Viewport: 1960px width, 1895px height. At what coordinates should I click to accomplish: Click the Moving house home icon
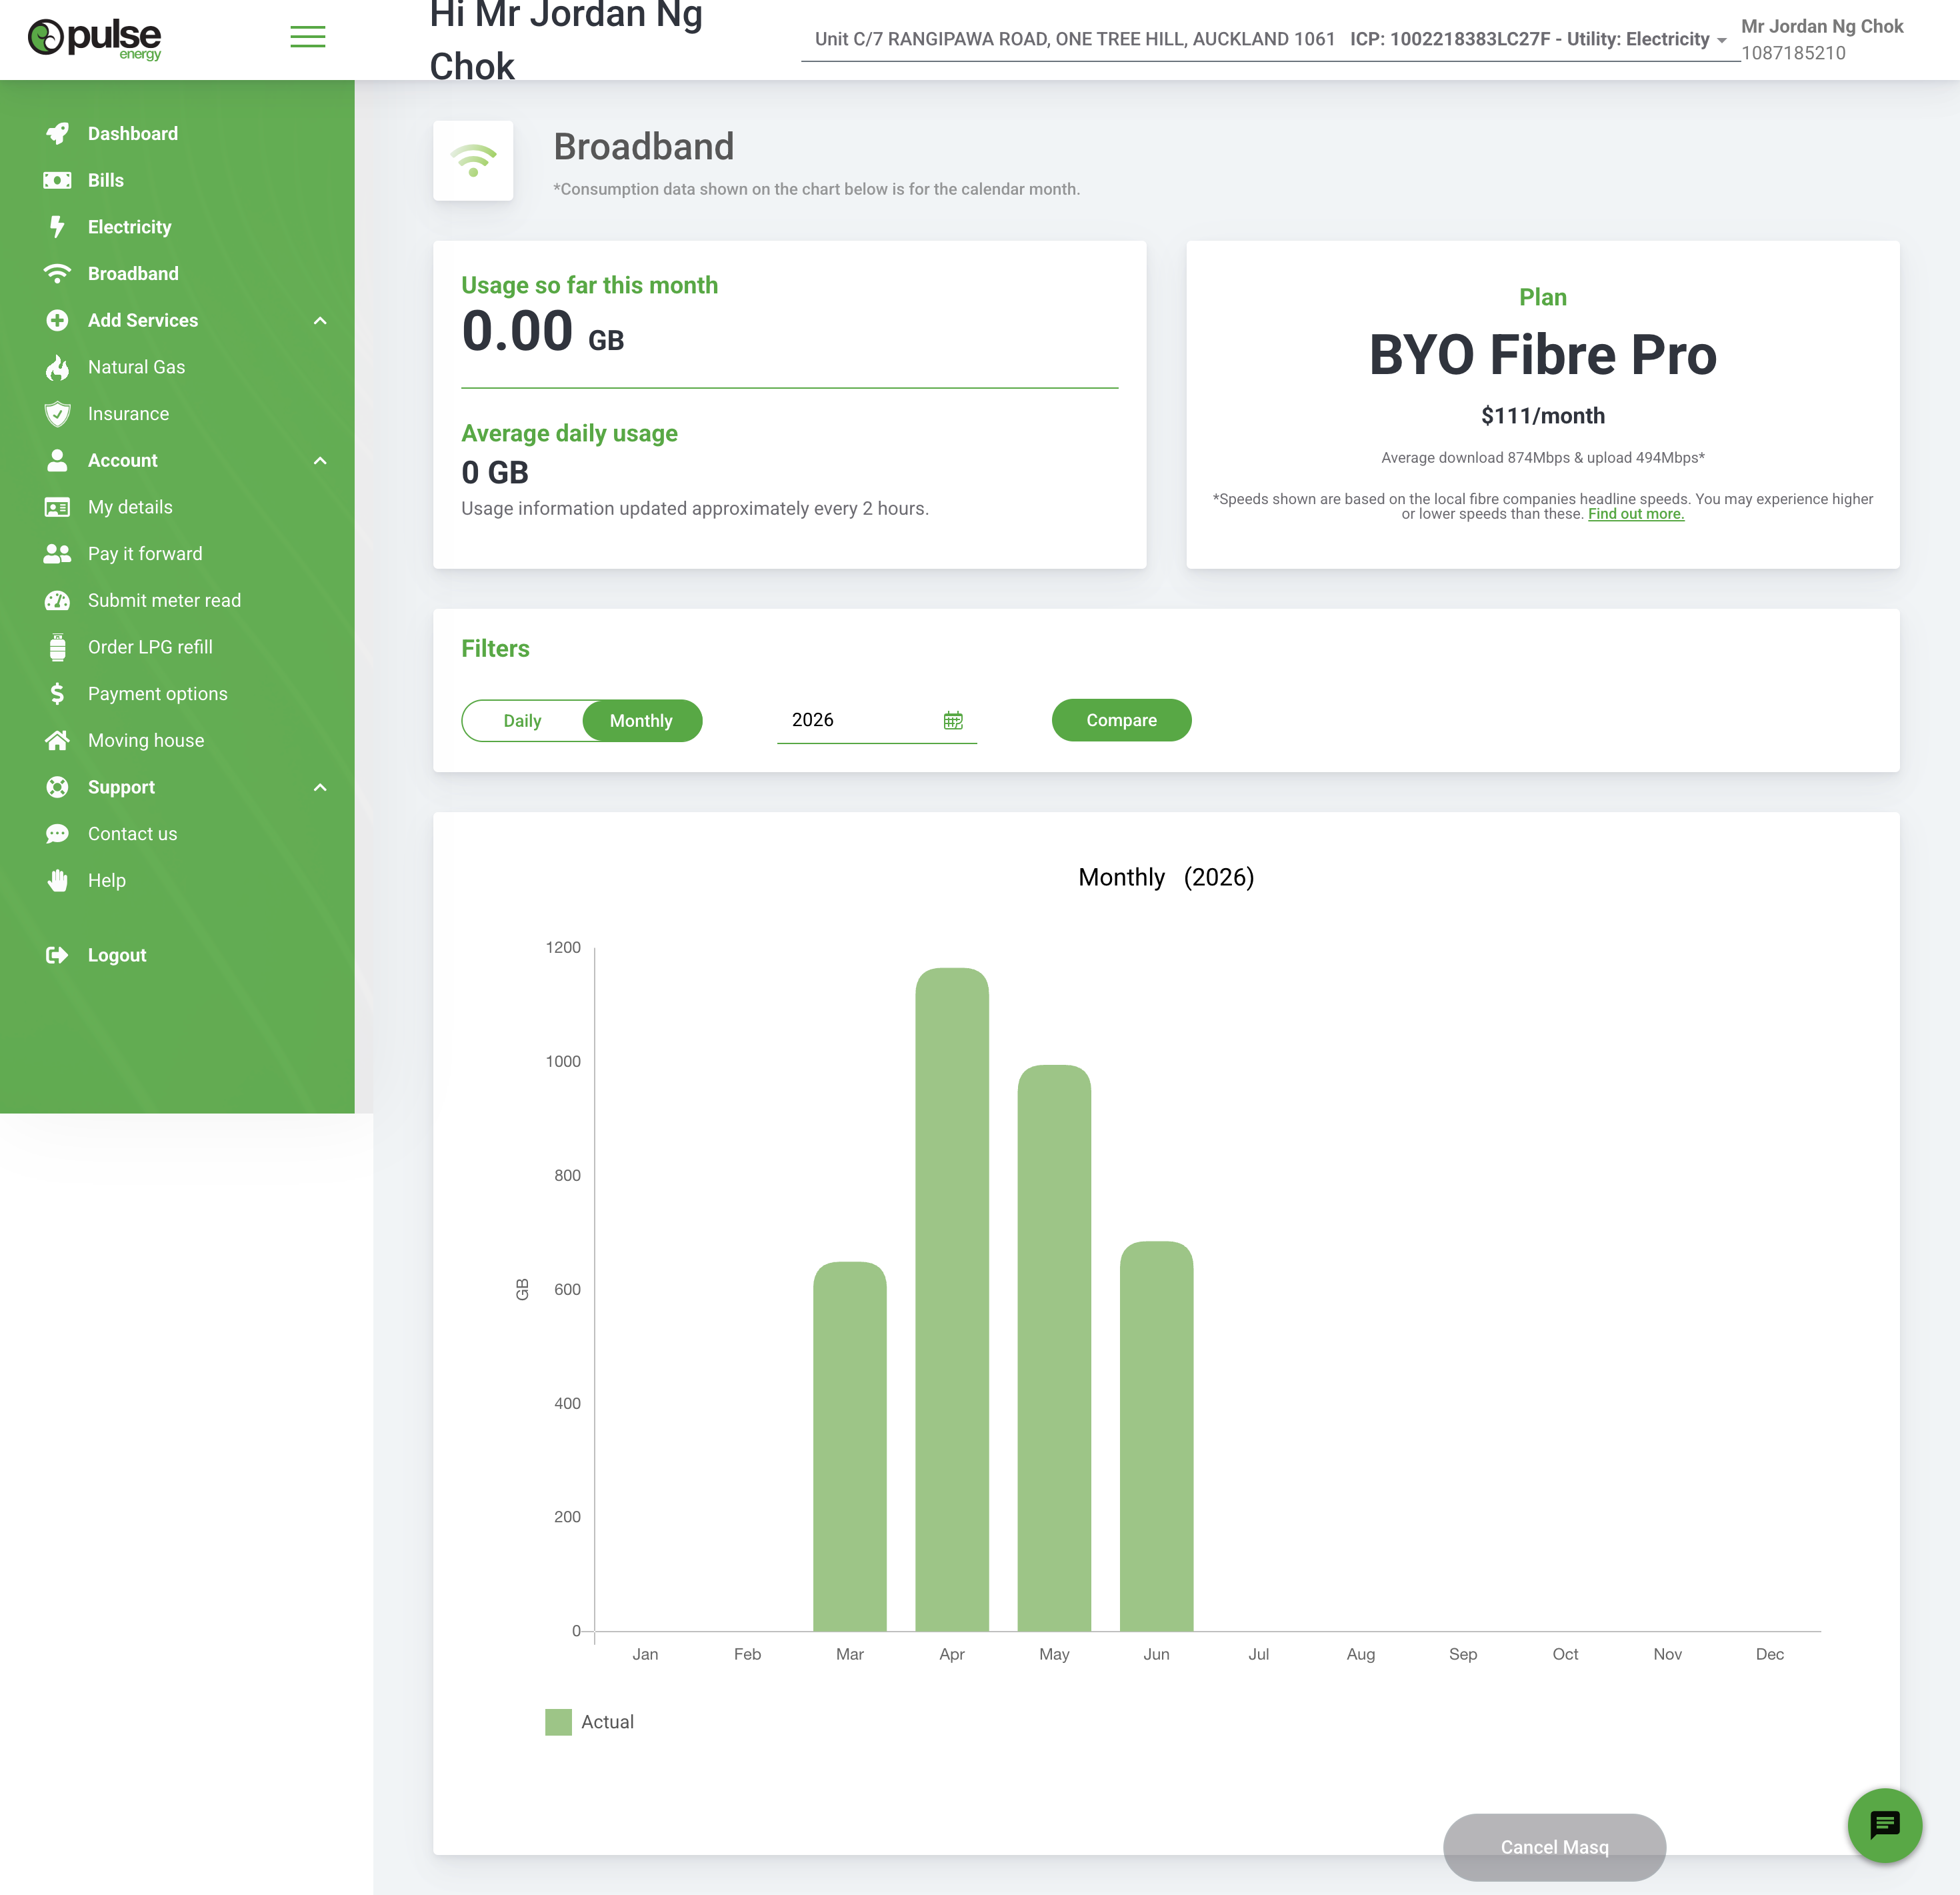pyautogui.click(x=57, y=740)
